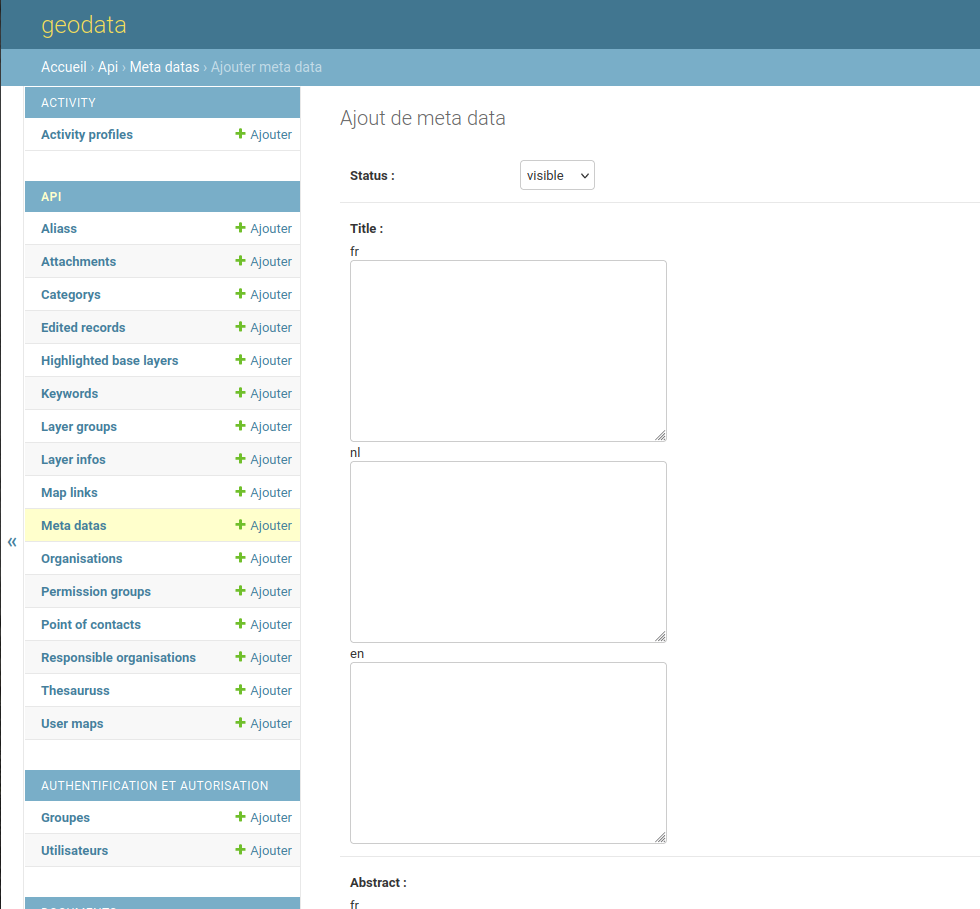Click the plus icon beside Activity profiles
980x909 pixels.
click(240, 134)
